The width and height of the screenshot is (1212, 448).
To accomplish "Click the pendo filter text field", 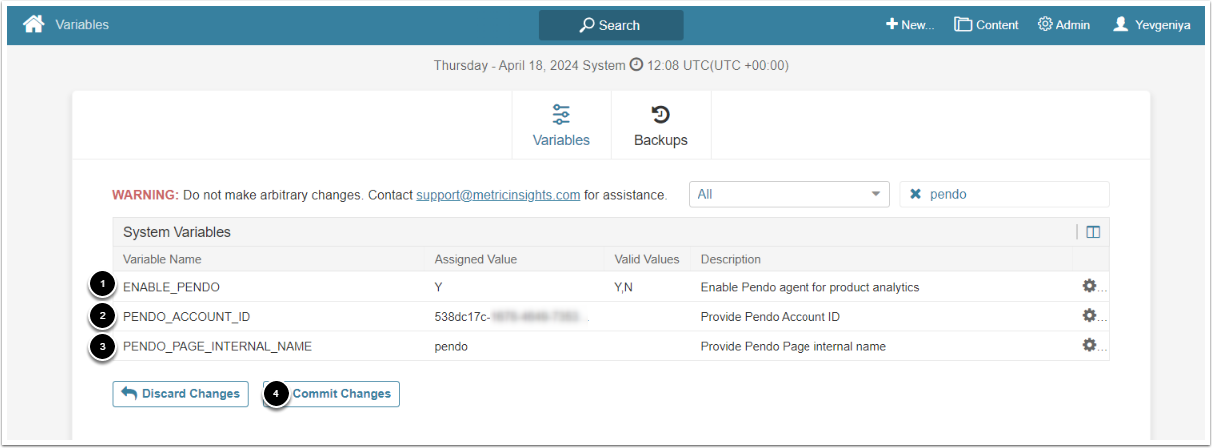I will pyautogui.click(x=1010, y=194).
